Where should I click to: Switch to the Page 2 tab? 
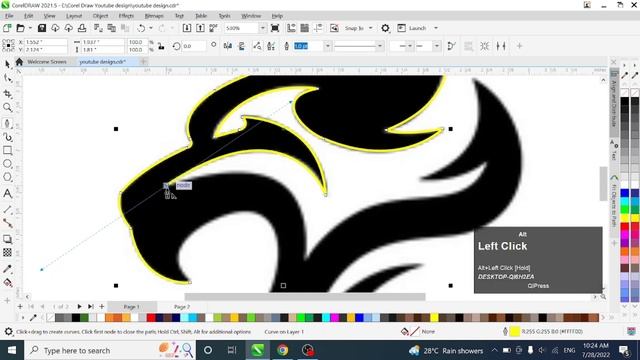pyautogui.click(x=182, y=307)
